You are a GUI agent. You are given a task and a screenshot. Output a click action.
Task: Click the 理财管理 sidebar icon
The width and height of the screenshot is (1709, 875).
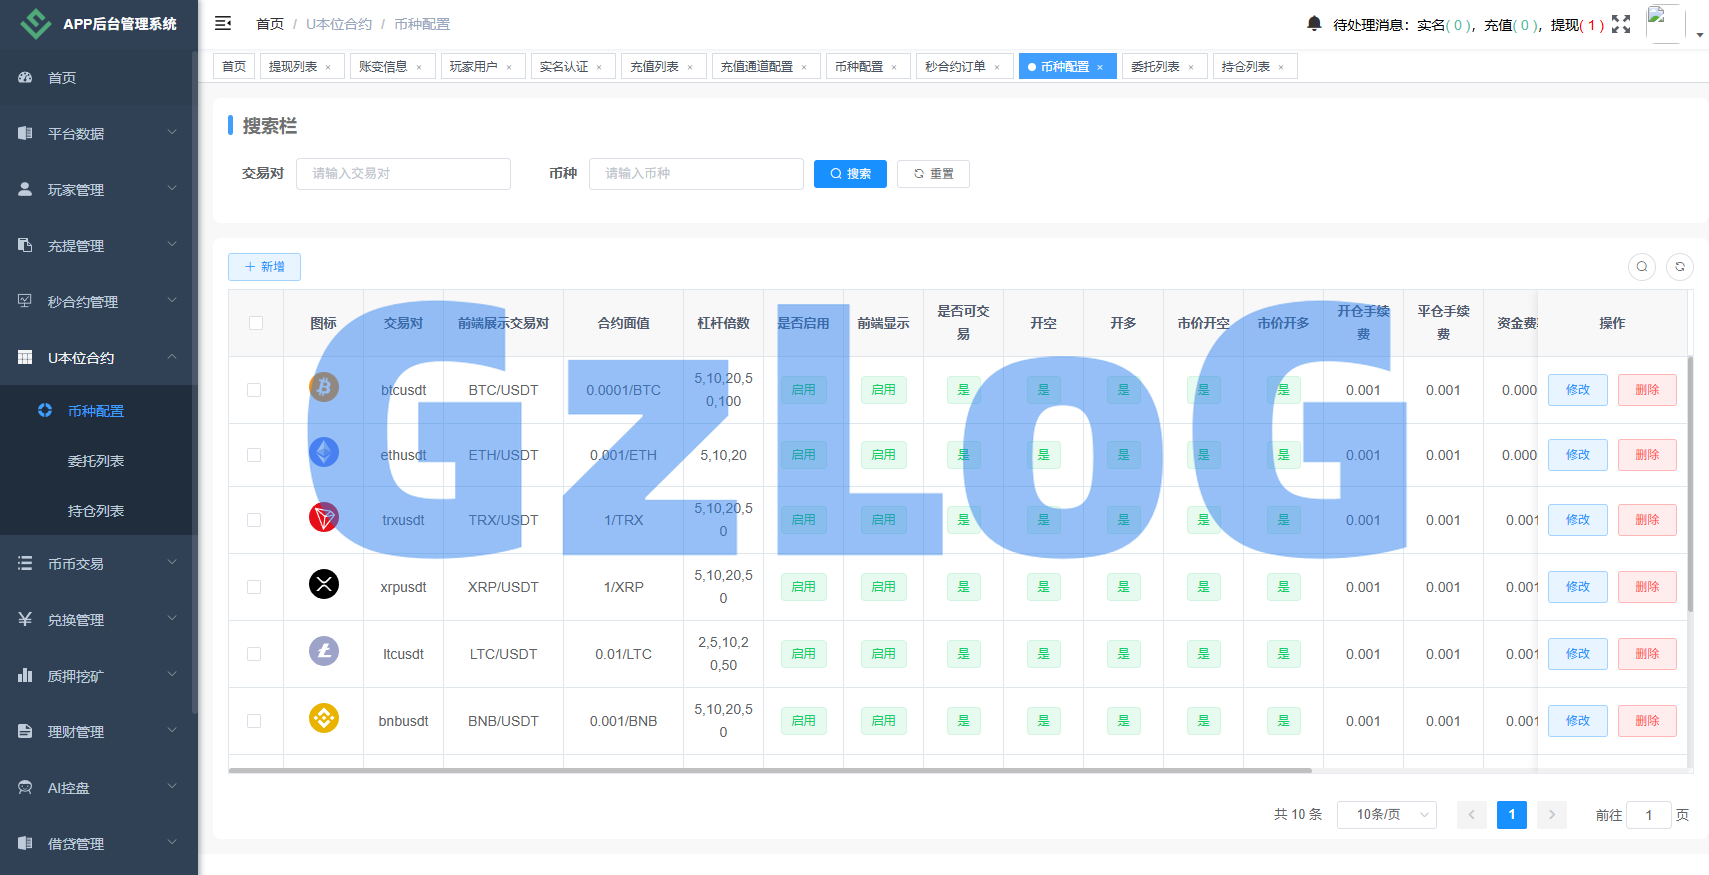click(x=25, y=731)
